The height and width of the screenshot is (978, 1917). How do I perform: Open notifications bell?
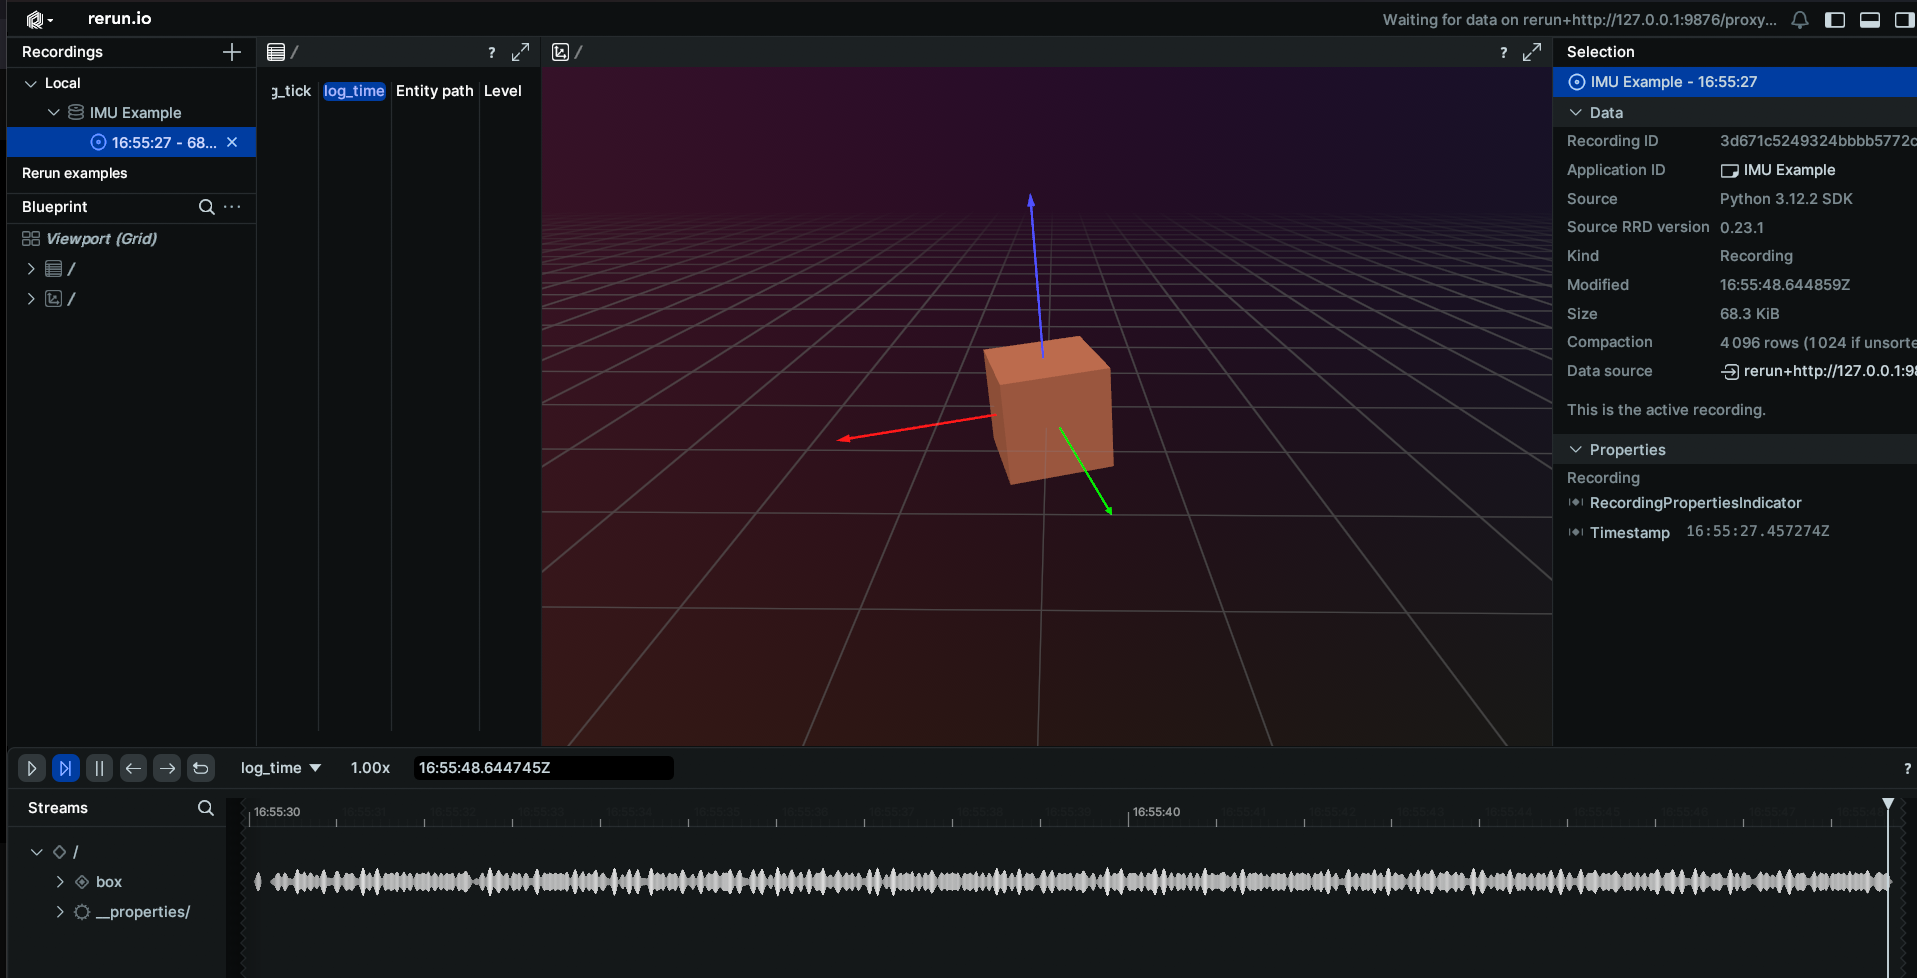1799,20
